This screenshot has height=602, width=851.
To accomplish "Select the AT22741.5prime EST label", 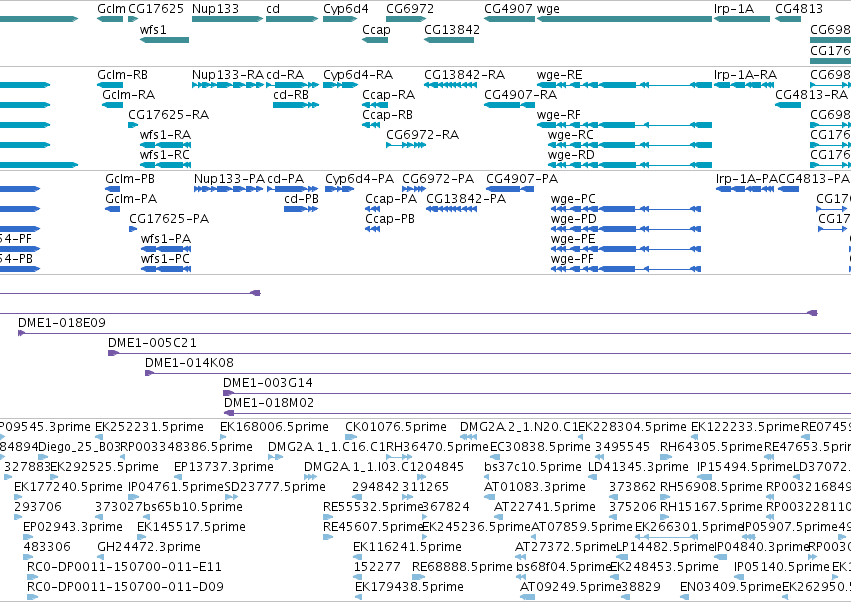I will pos(544,507).
